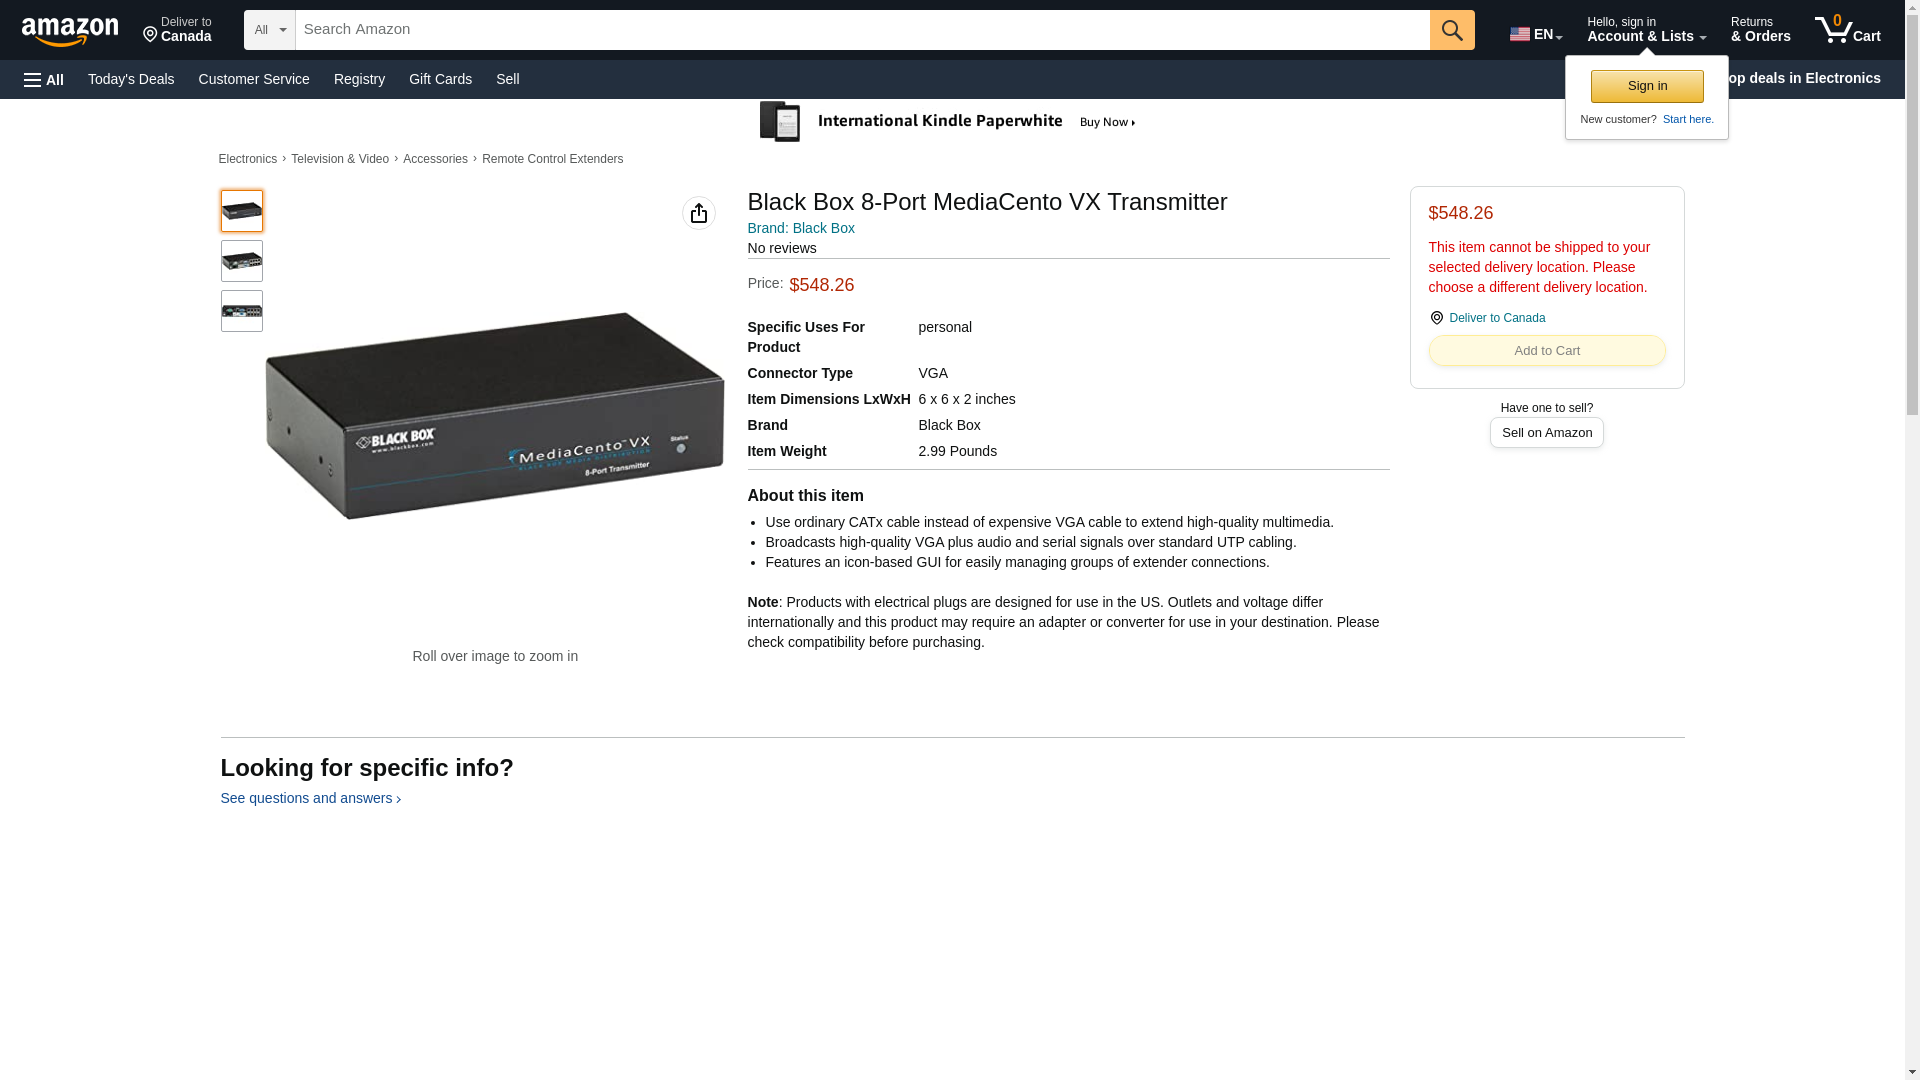Screen dimensions: 1920x1080
Task: Open the EN language flag selector
Action: [x=1535, y=34]
